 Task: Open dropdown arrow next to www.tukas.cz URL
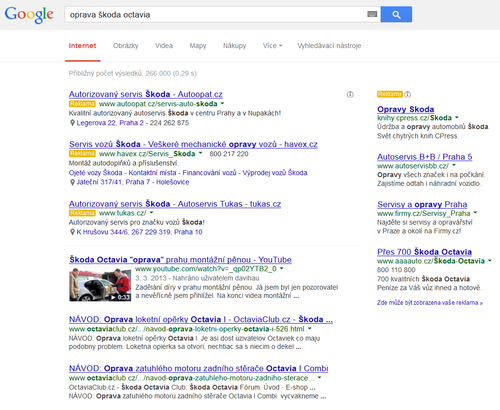coord(151,213)
